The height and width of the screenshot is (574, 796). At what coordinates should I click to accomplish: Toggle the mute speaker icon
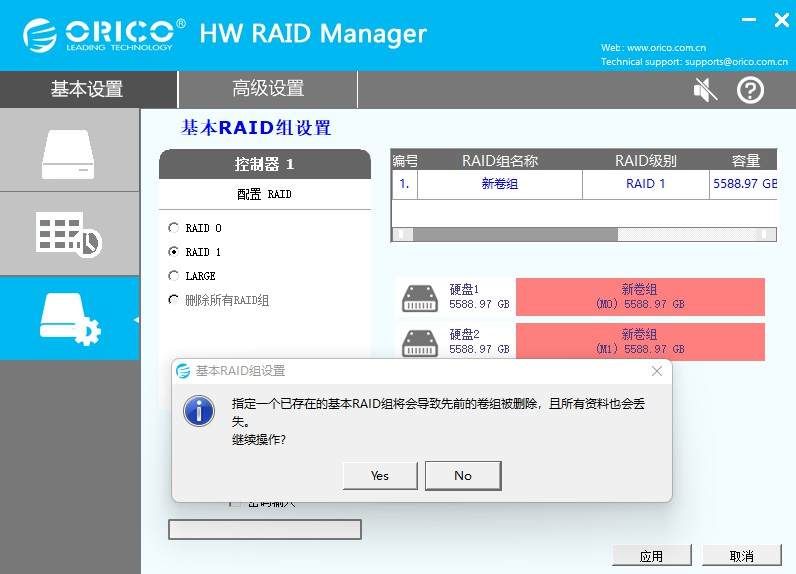705,90
